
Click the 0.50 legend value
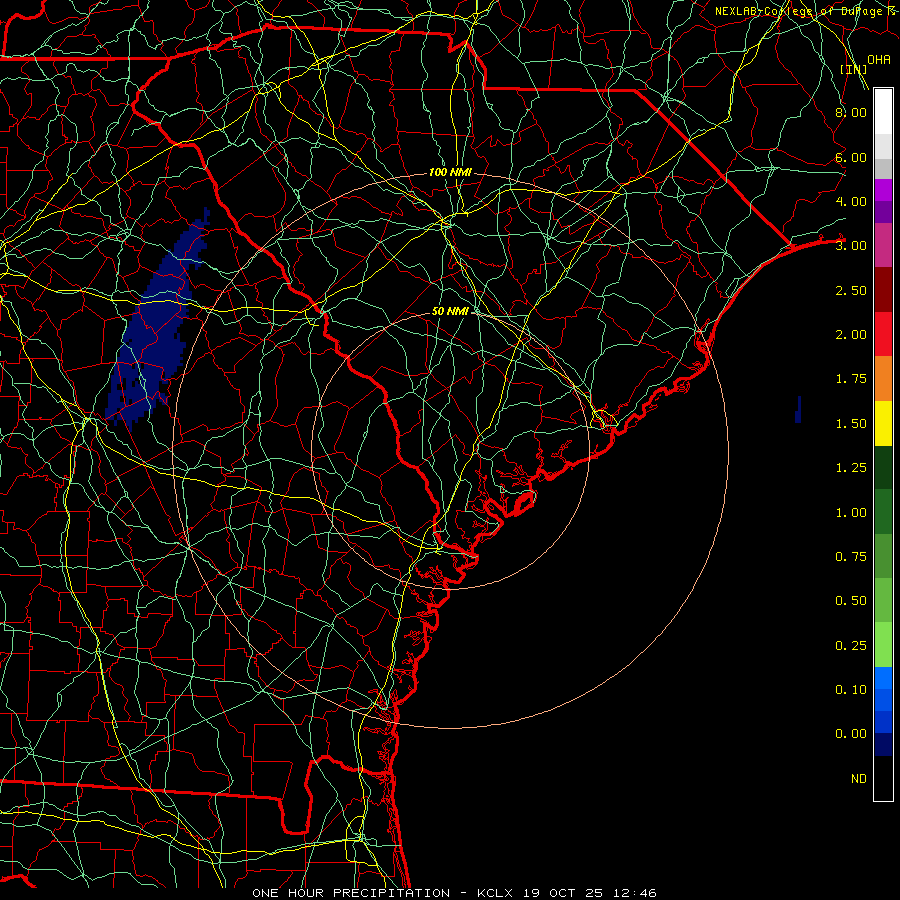851,601
